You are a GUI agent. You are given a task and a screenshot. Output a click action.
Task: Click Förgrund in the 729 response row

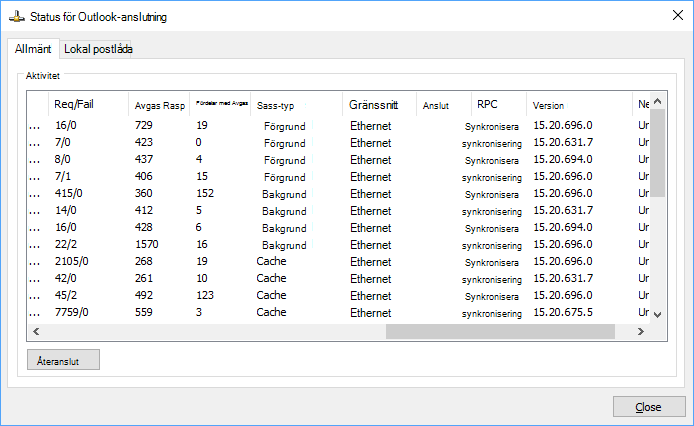pyautogui.click(x=285, y=127)
